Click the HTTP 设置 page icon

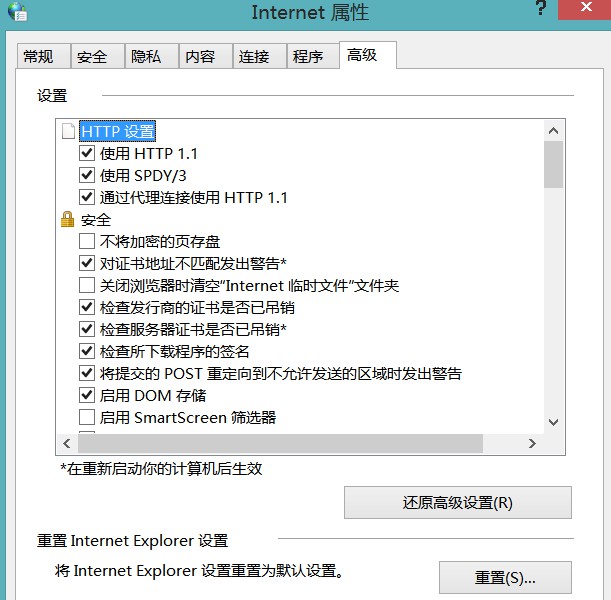click(68, 131)
